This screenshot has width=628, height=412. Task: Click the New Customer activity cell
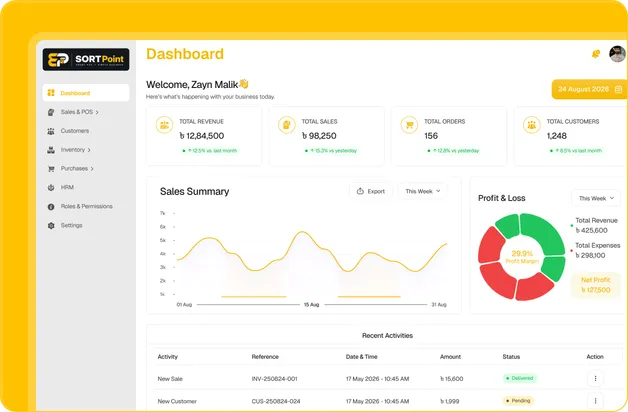point(177,401)
